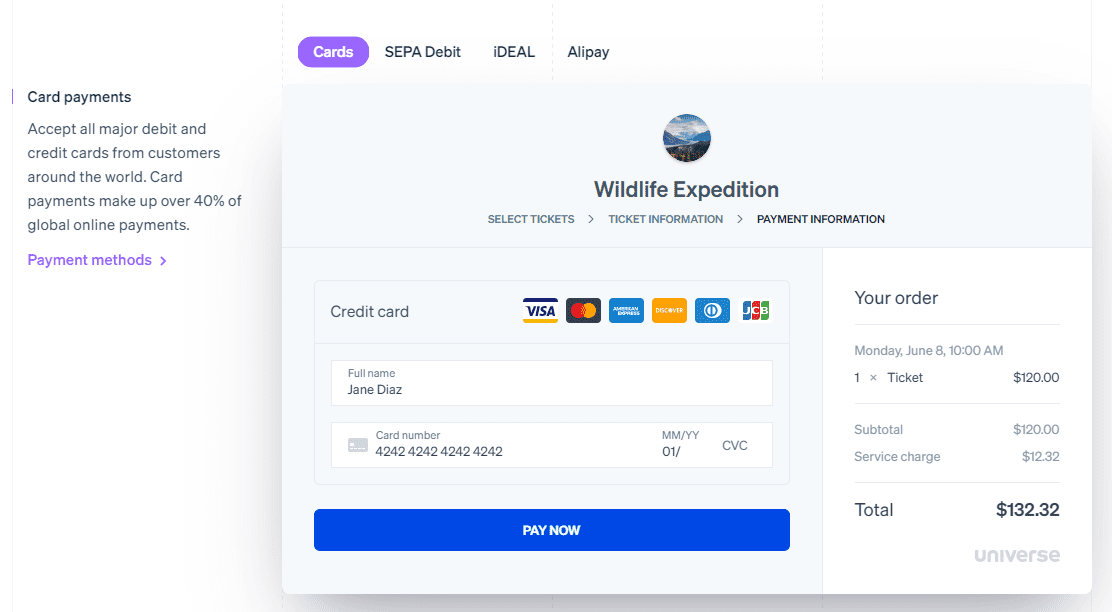The image size is (1112, 612).
Task: Open the iDEAL payment tab
Action: pos(513,51)
